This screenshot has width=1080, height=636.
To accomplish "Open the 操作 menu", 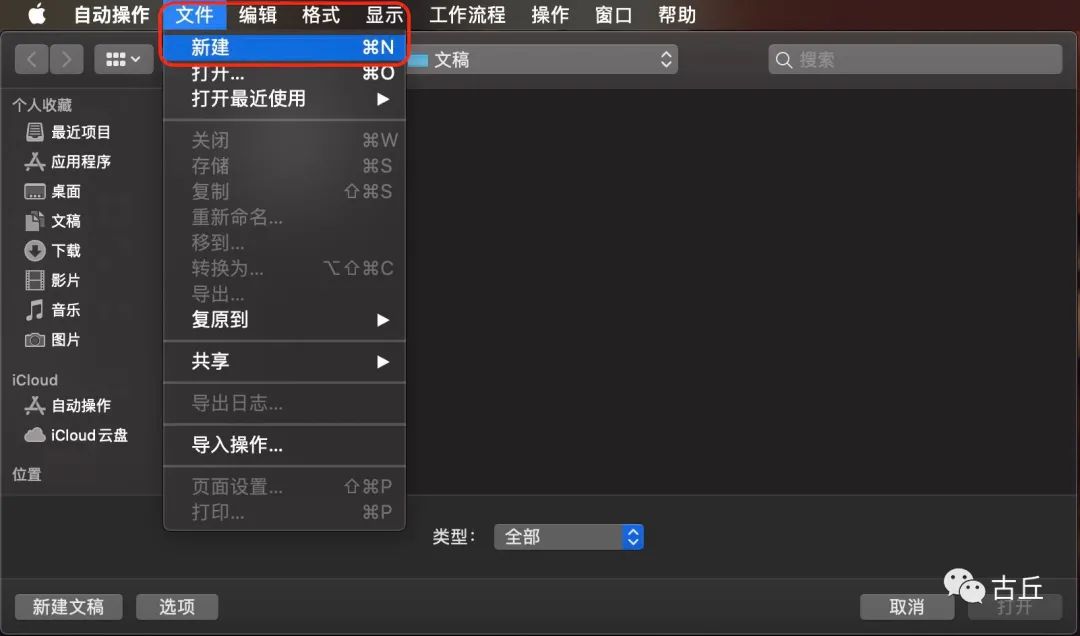I will (550, 14).
